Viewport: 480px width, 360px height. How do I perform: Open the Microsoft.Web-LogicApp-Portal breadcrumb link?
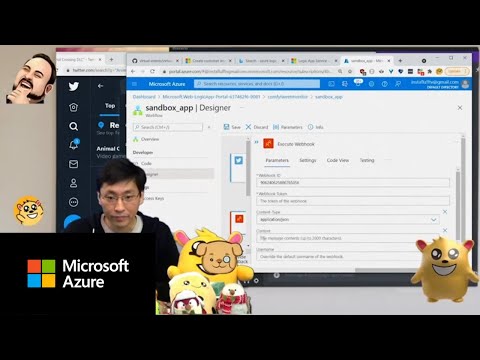click(x=211, y=97)
